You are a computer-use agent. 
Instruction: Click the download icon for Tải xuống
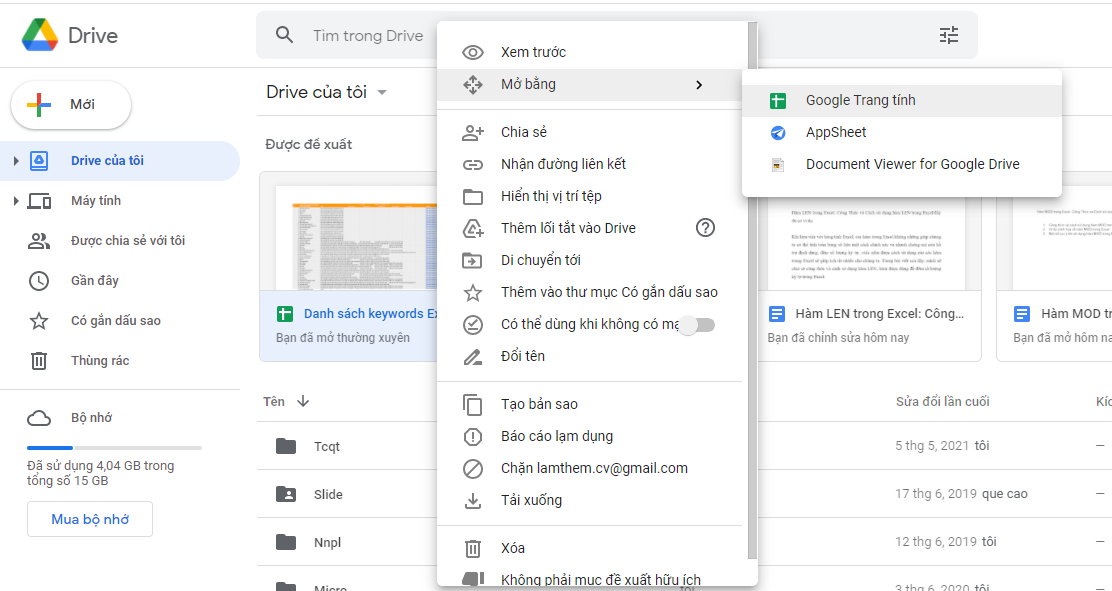(472, 501)
